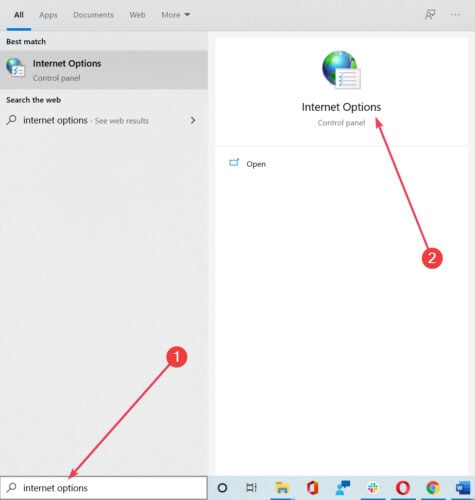
Task: Click Control panel label under preview title
Action: [x=341, y=123]
